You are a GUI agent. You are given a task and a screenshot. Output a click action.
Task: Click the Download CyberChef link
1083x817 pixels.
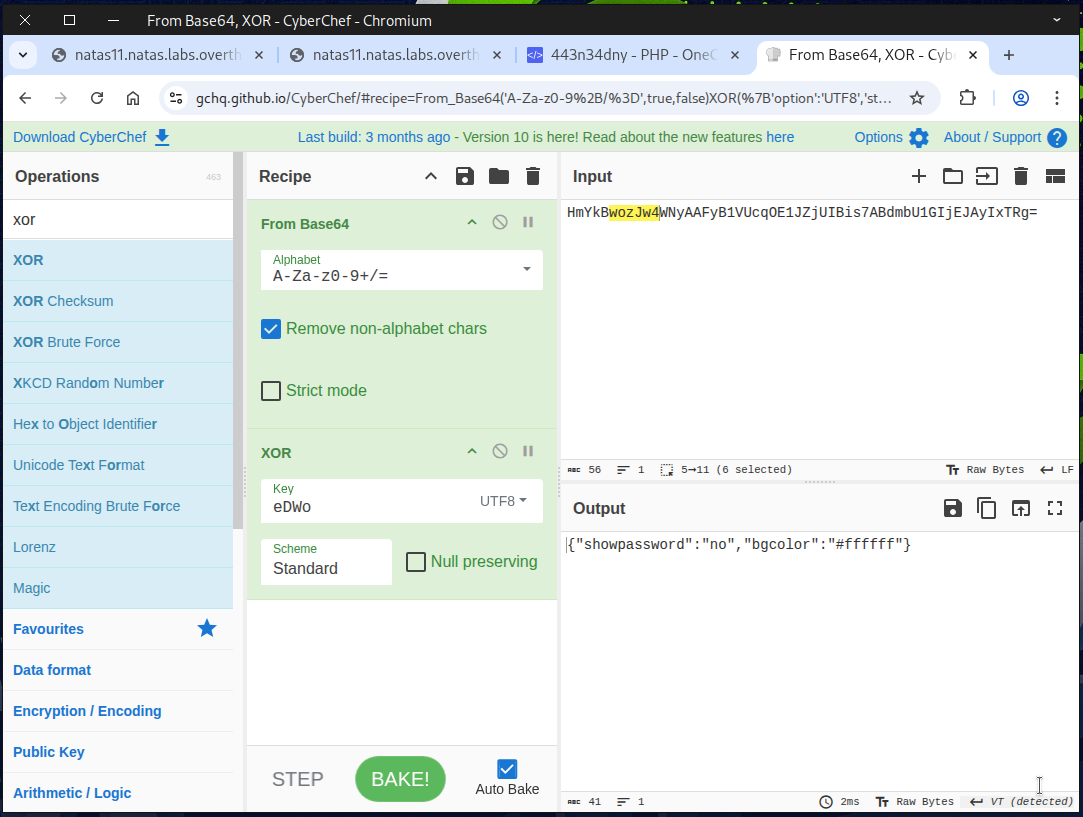[x=90, y=137]
